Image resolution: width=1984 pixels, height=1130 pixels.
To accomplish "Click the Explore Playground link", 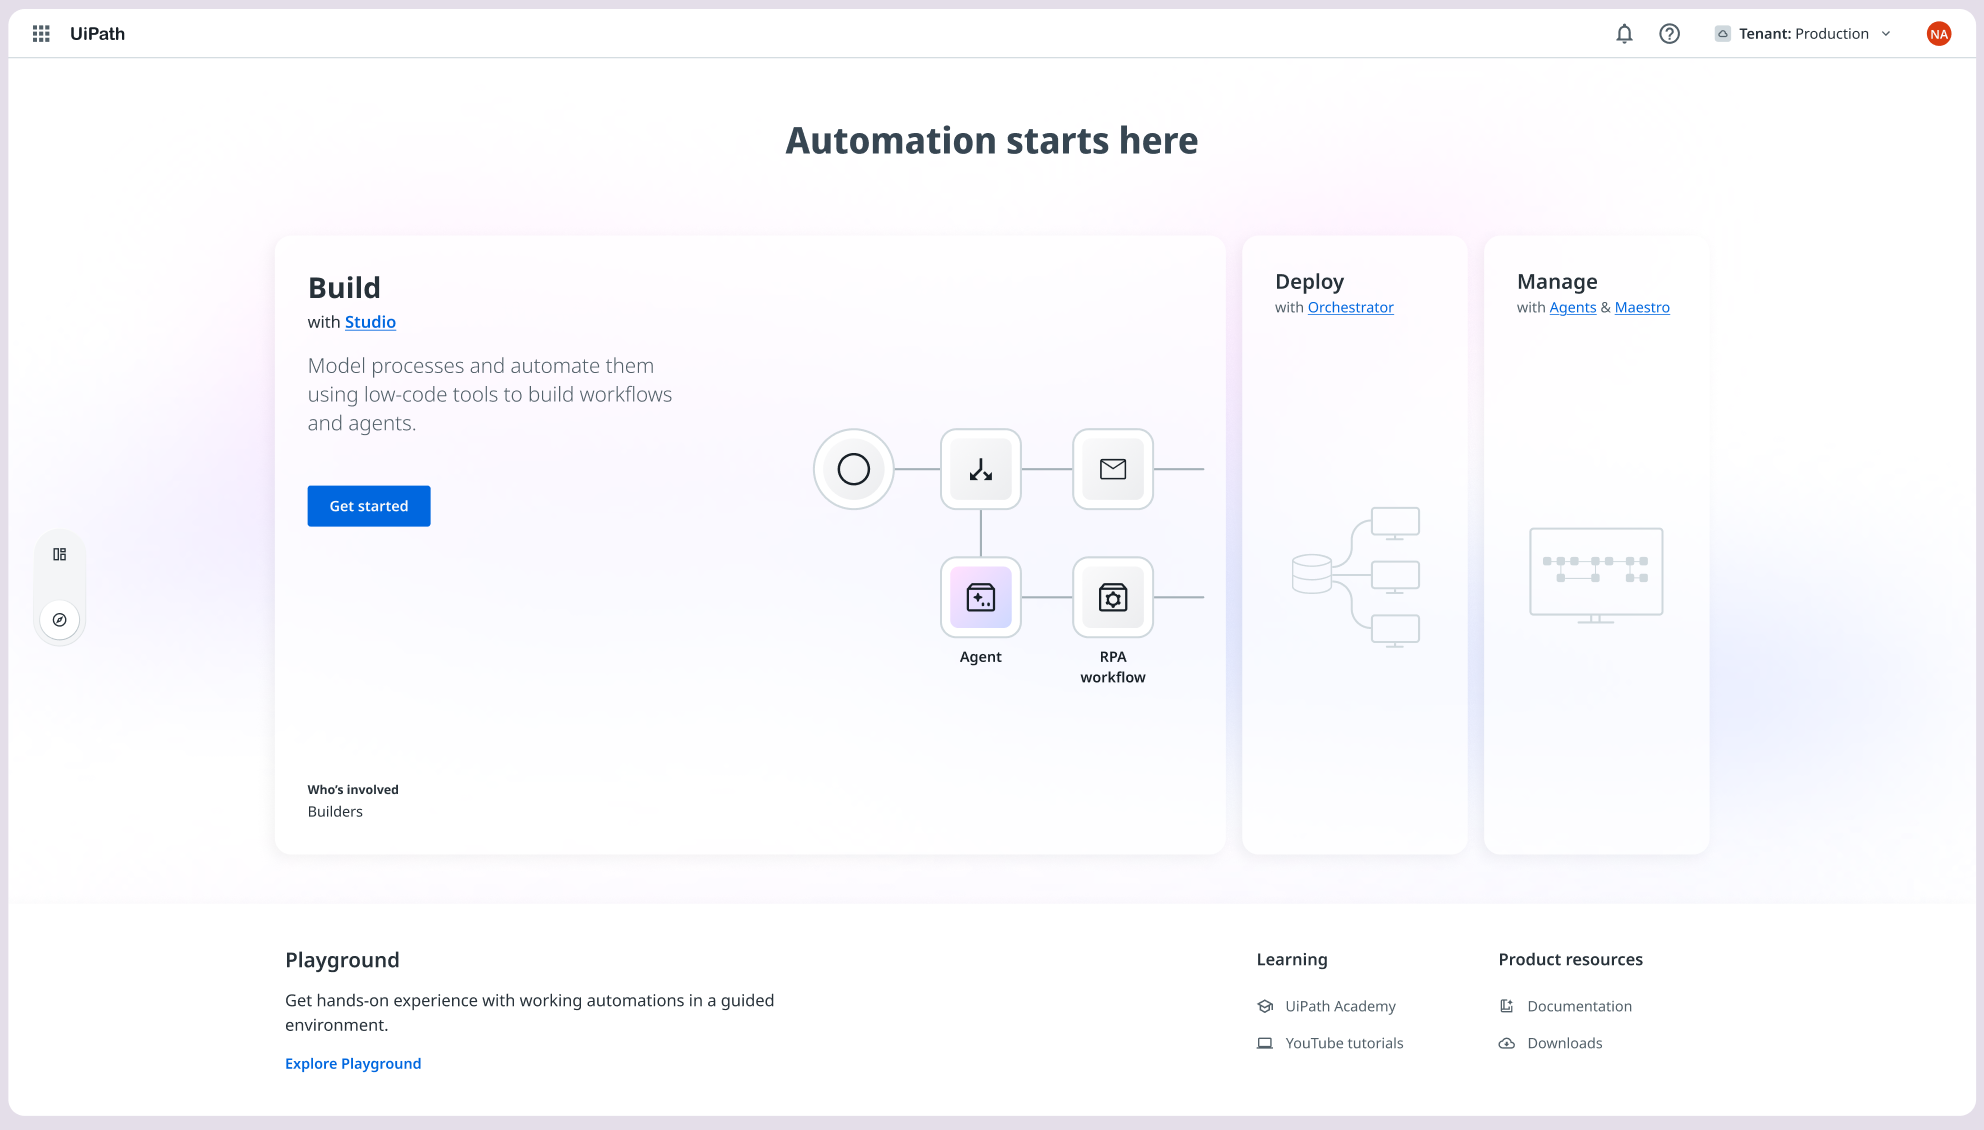I will coord(353,1063).
